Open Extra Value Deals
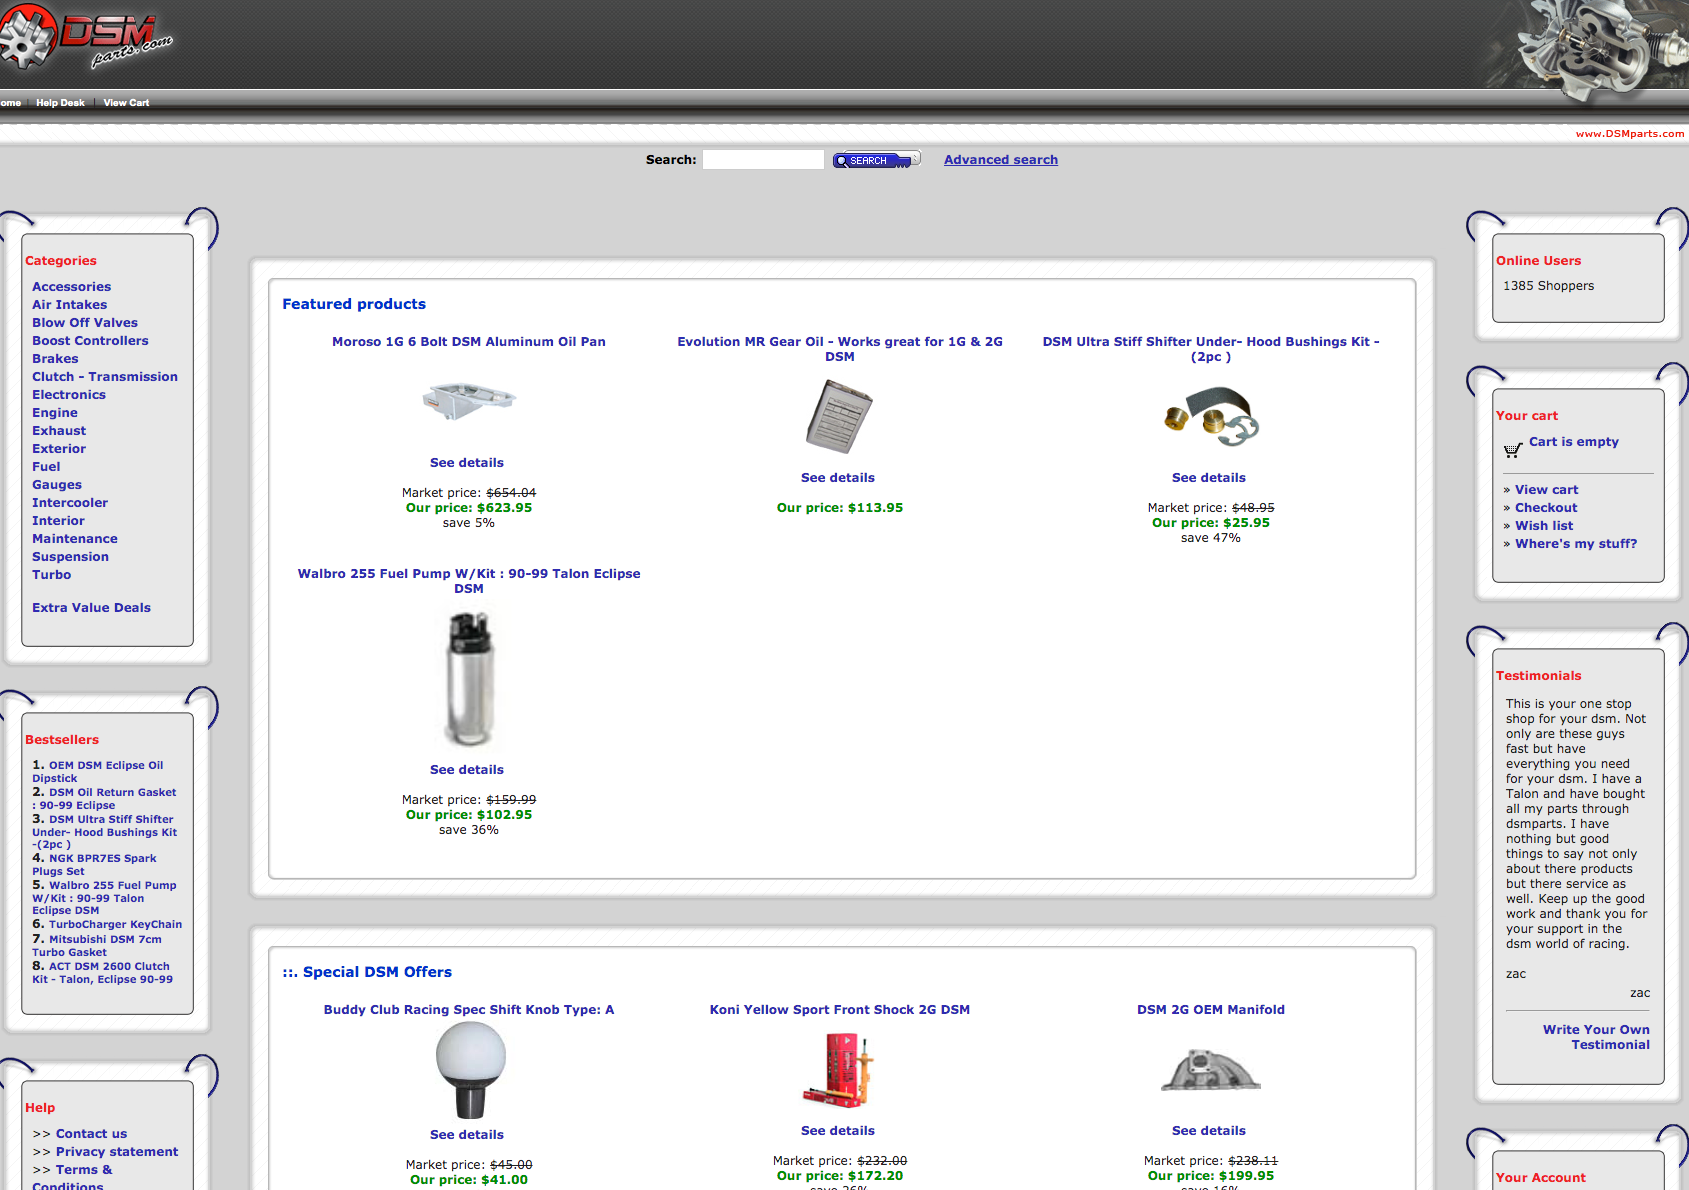 pyautogui.click(x=91, y=608)
